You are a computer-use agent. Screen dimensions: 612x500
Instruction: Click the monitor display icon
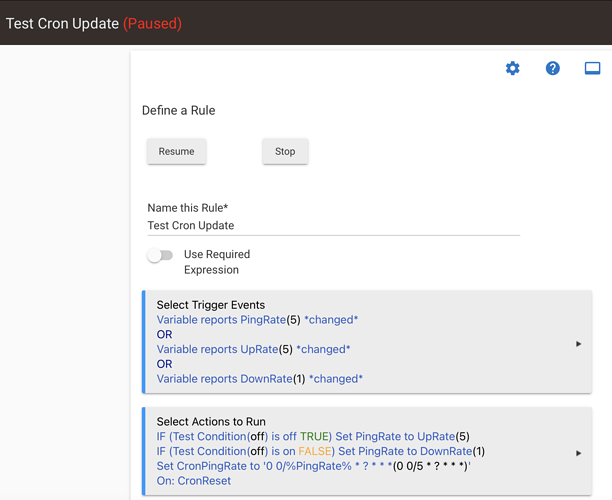pyautogui.click(x=592, y=68)
